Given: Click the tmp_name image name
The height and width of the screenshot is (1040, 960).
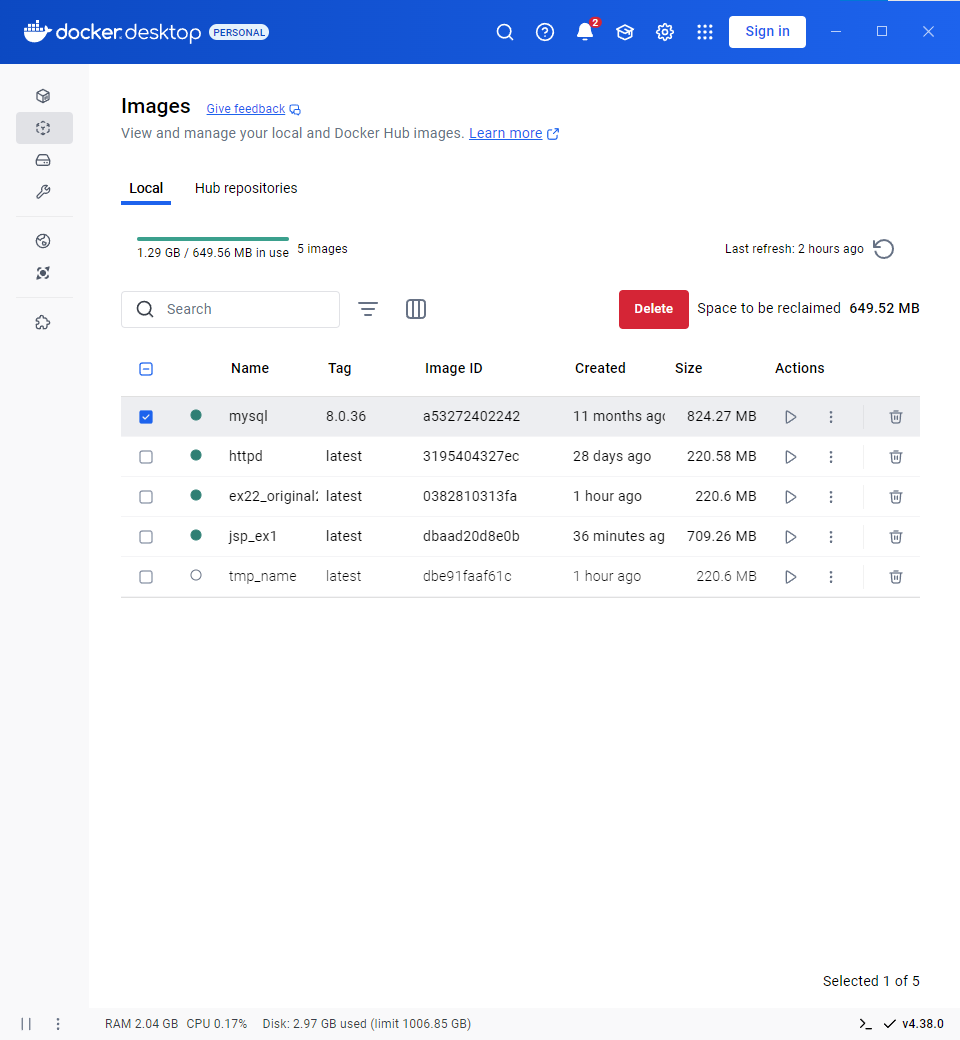Looking at the screenshot, I should (263, 576).
